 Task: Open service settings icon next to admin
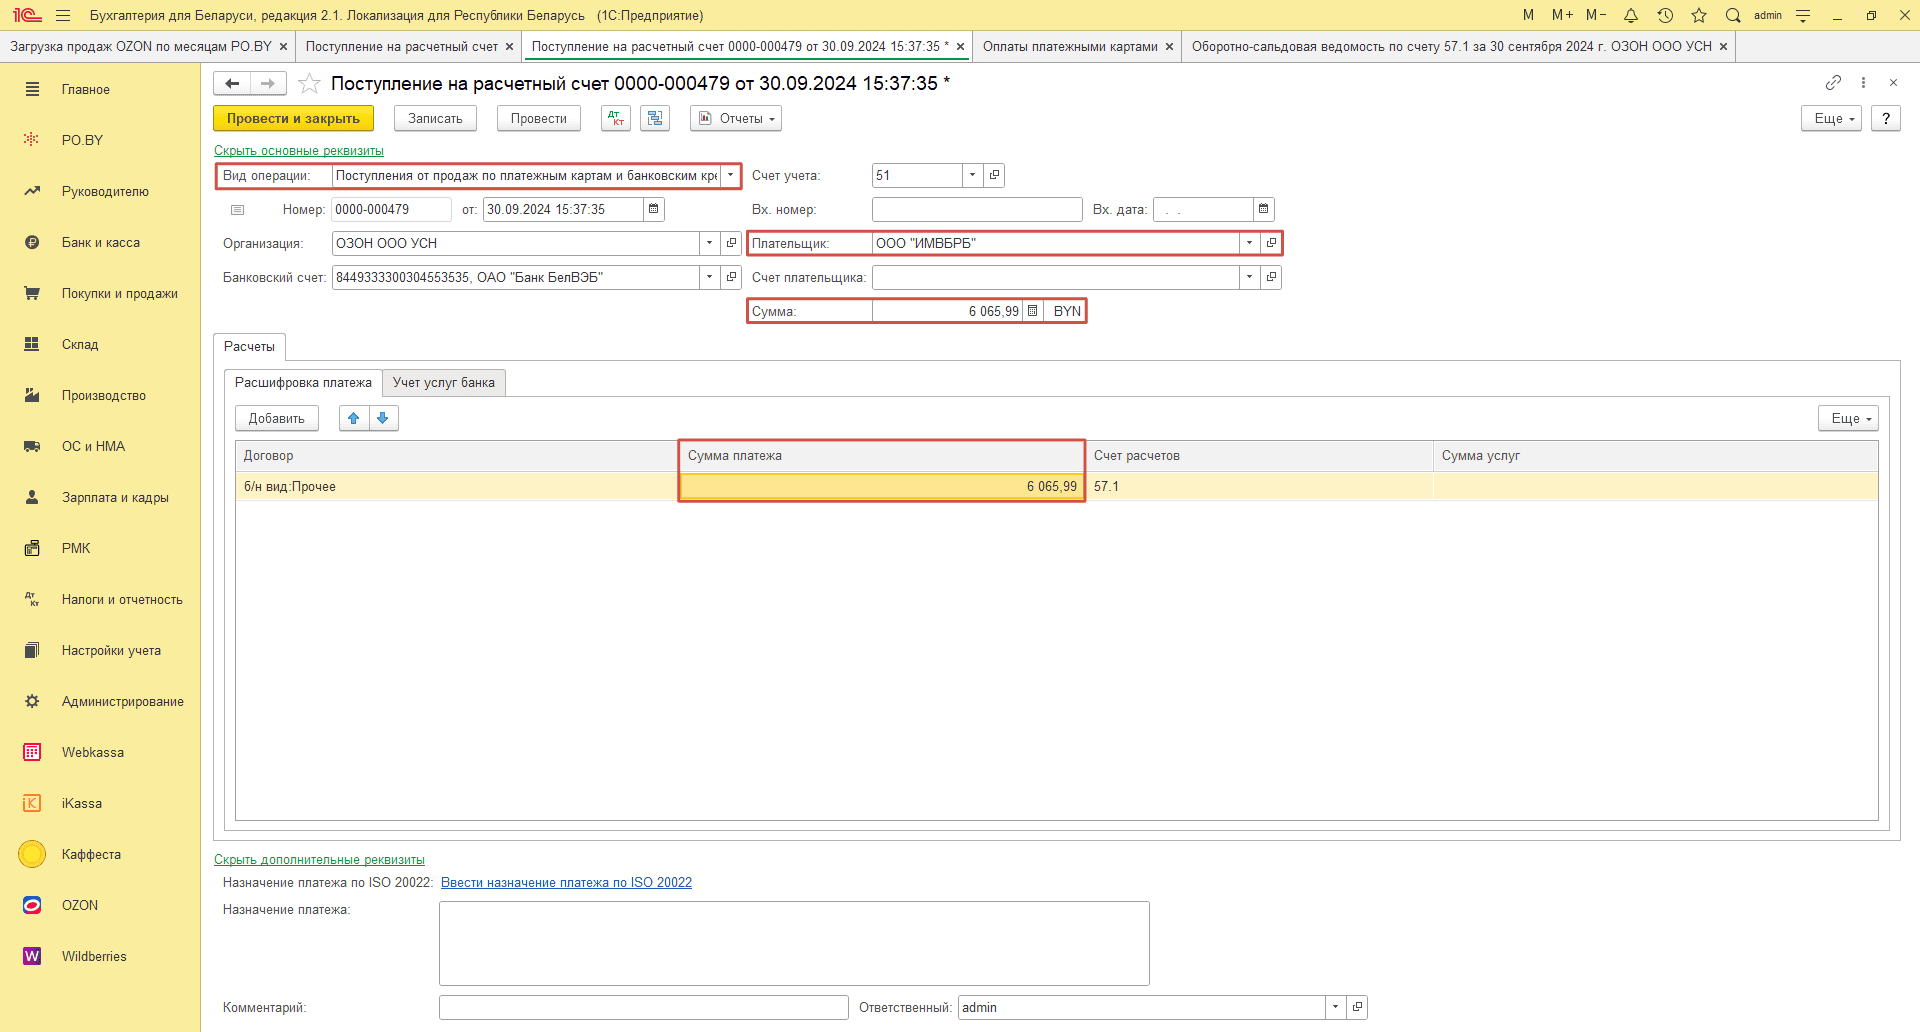tap(1803, 15)
